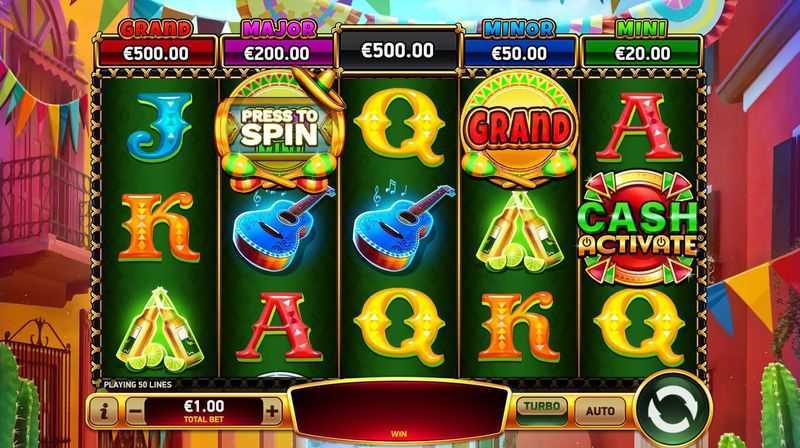
Task: Click the blue J symbol
Action: point(160,127)
